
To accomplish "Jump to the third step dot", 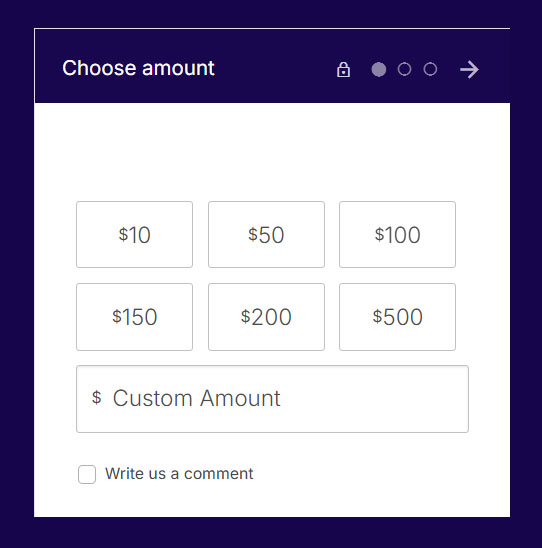I will pyautogui.click(x=430, y=69).
